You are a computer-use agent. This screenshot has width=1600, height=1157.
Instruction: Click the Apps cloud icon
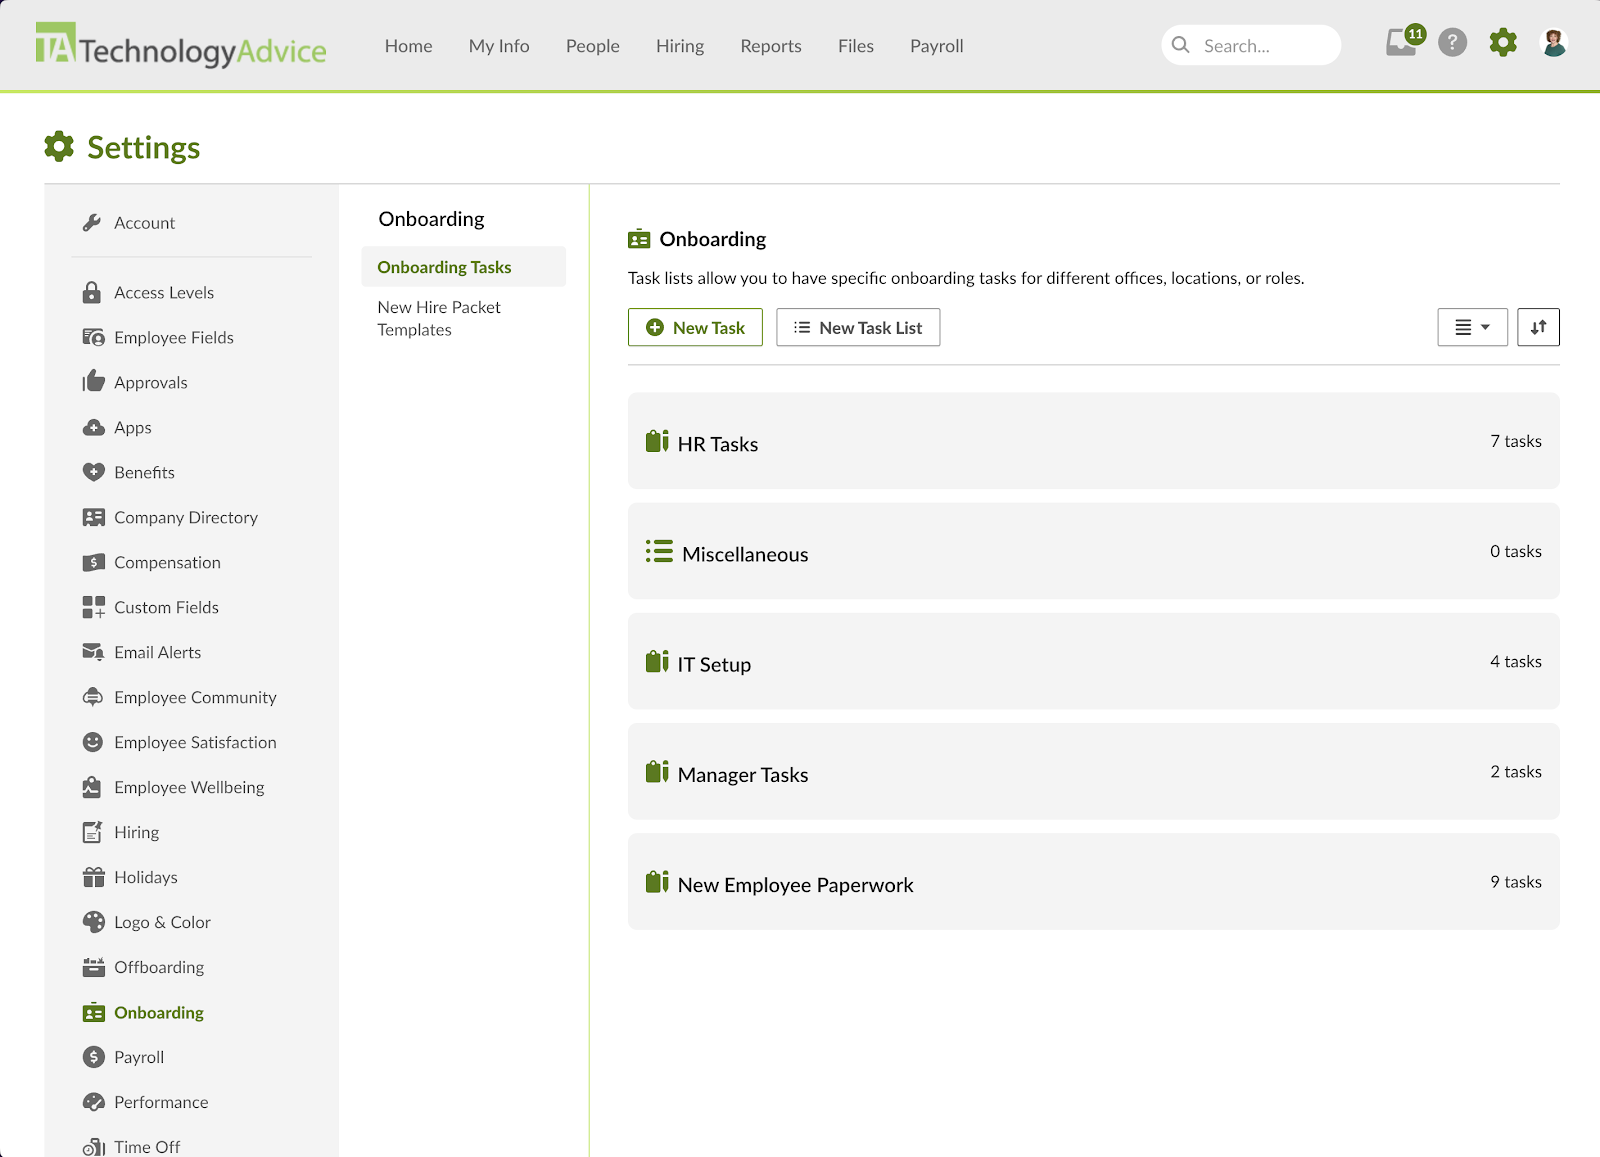pyautogui.click(x=93, y=427)
